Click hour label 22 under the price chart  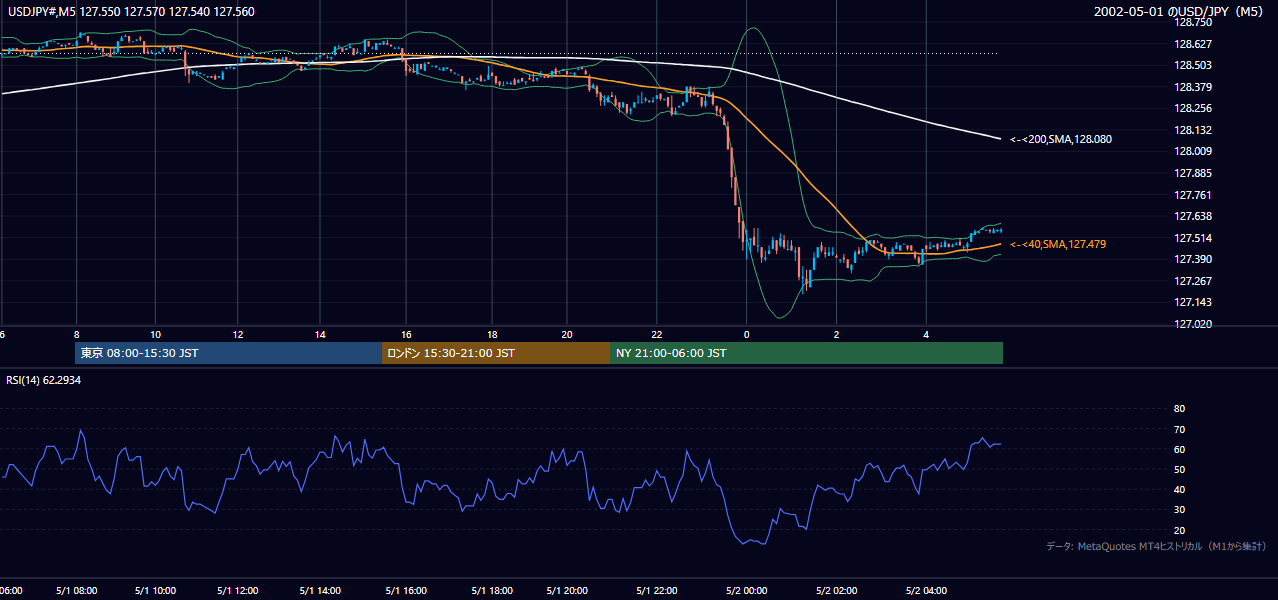tap(657, 334)
